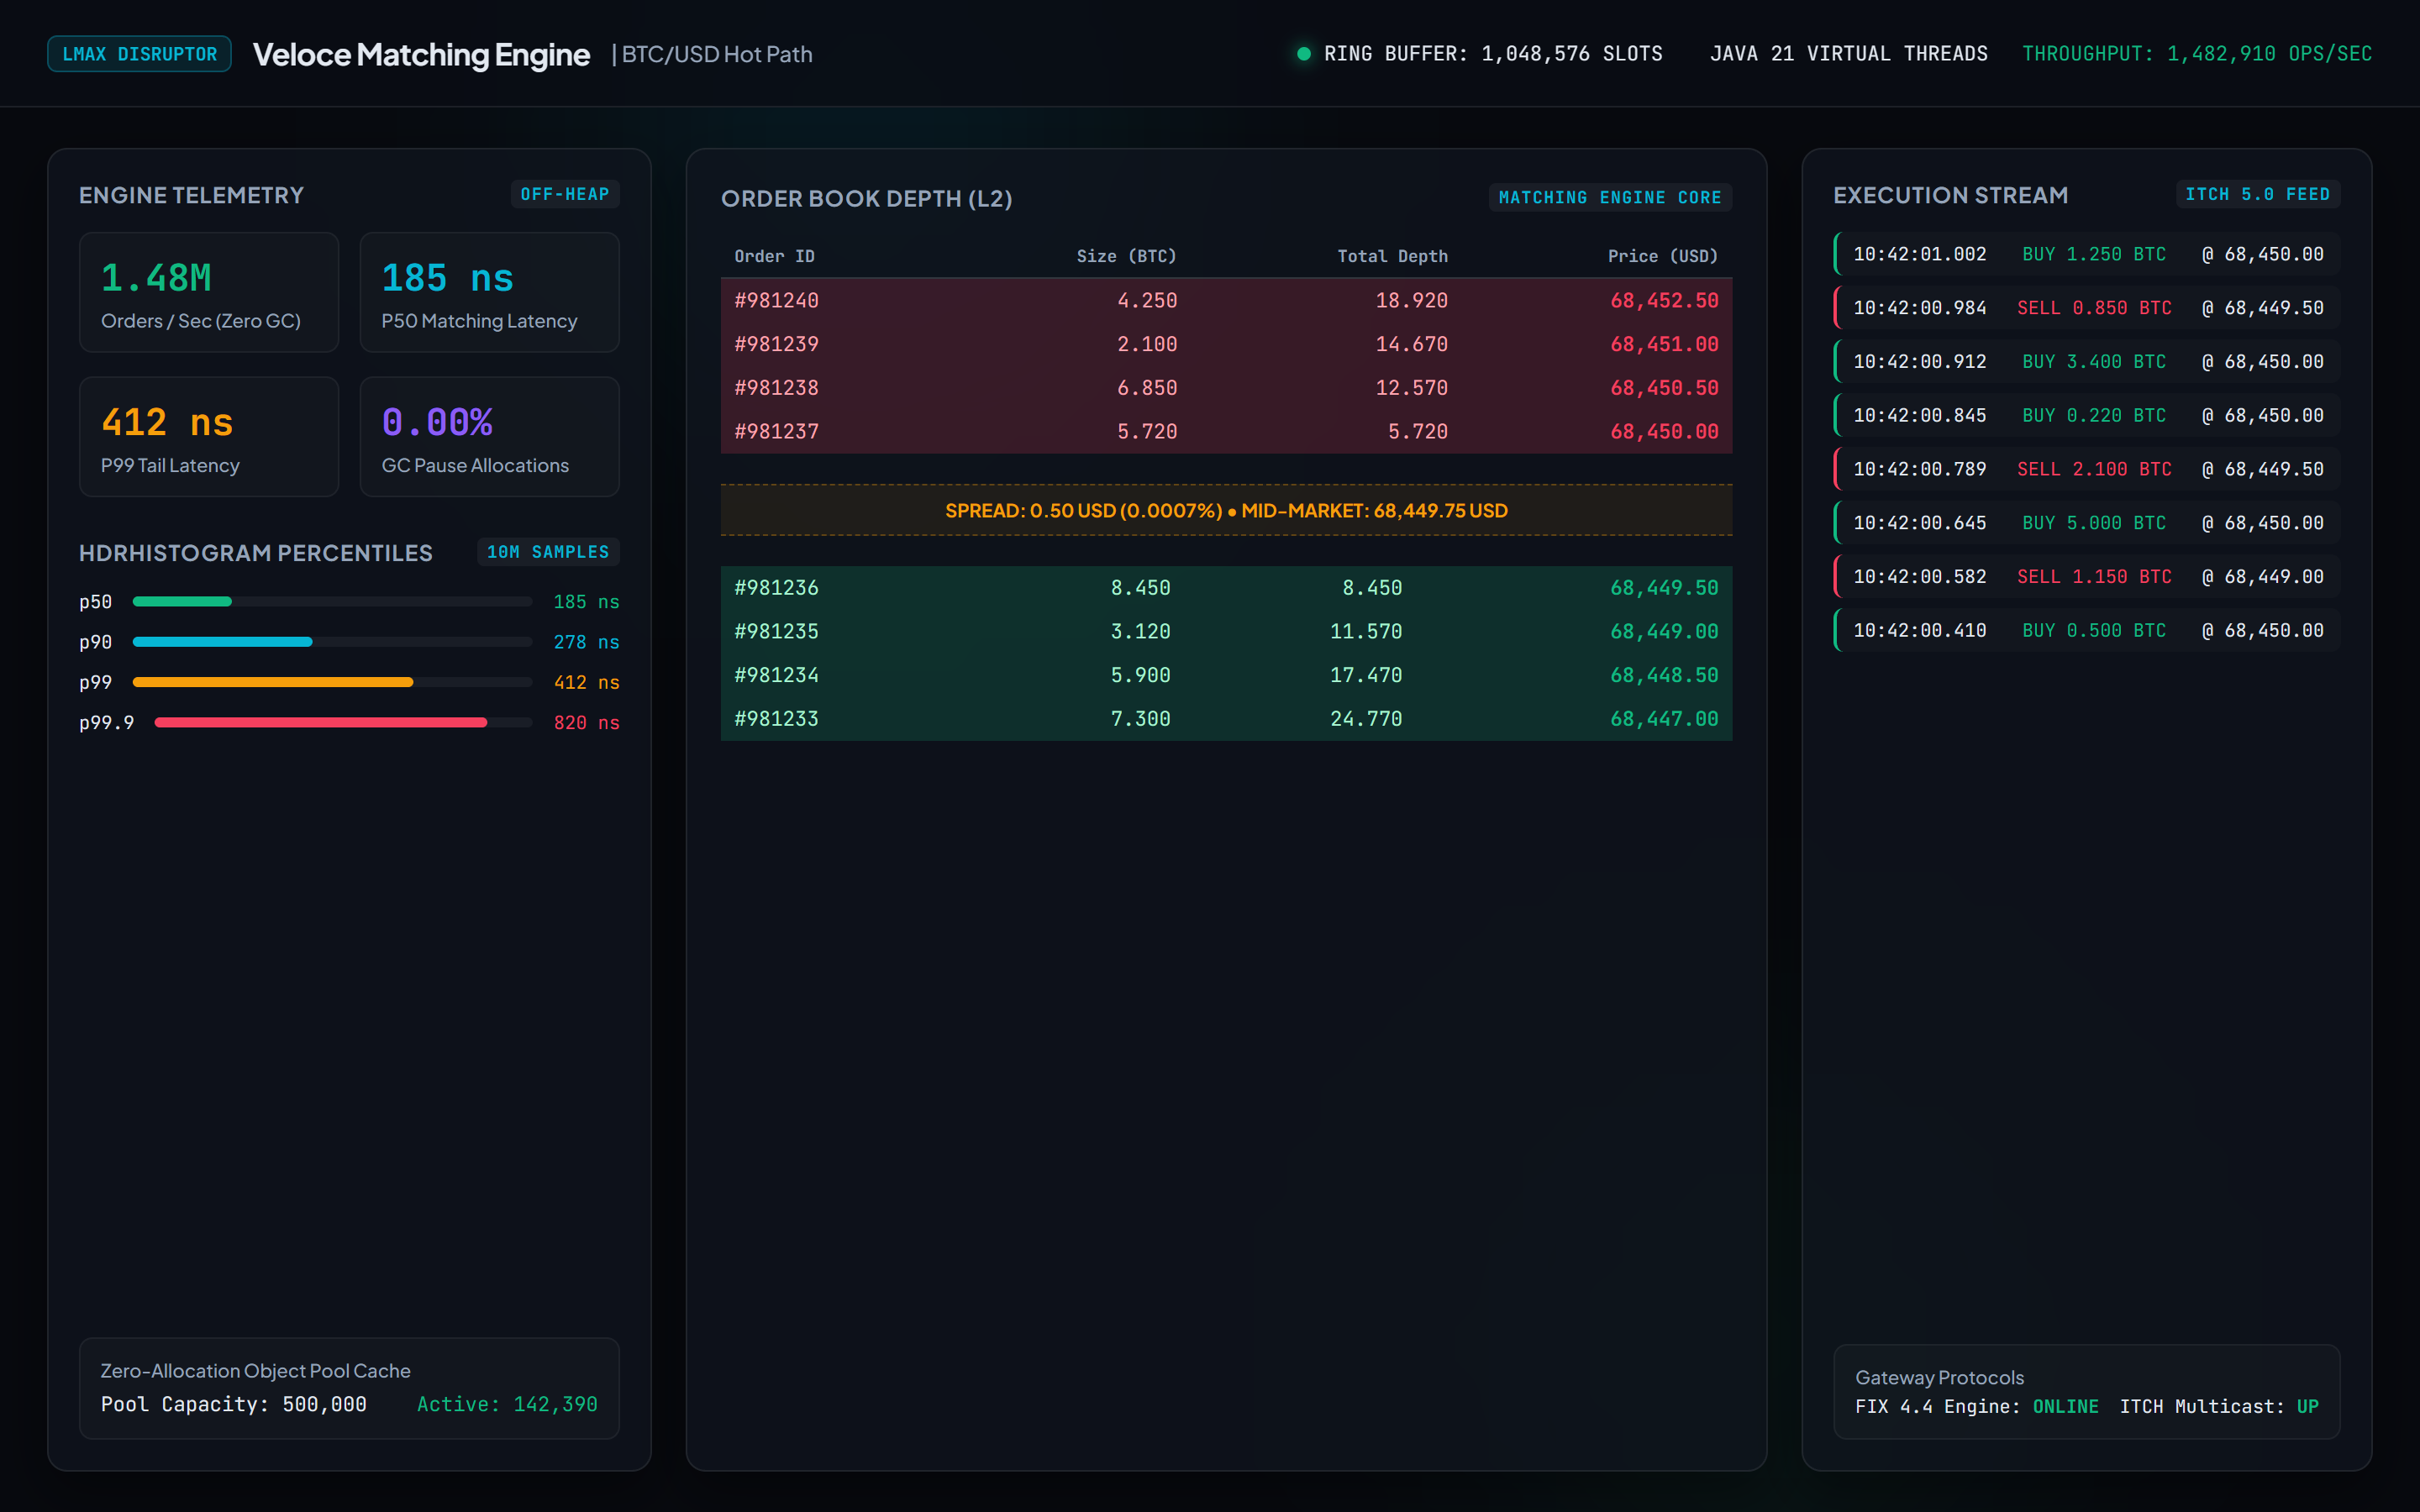Open the 10:42:00.789 SELL 2.100 BTC execution
Image resolution: width=2420 pixels, height=1512 pixels.
point(2087,469)
